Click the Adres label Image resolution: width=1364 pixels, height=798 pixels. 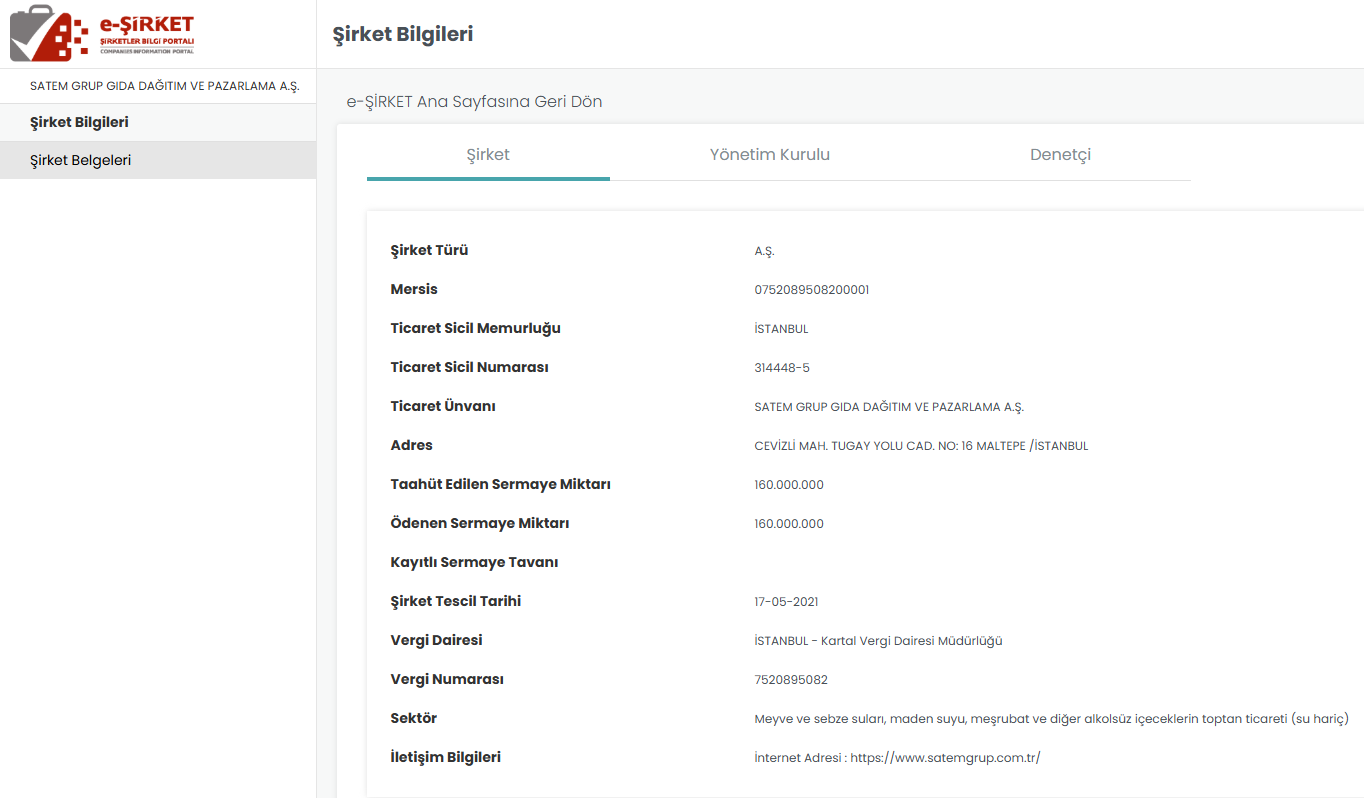tap(411, 445)
